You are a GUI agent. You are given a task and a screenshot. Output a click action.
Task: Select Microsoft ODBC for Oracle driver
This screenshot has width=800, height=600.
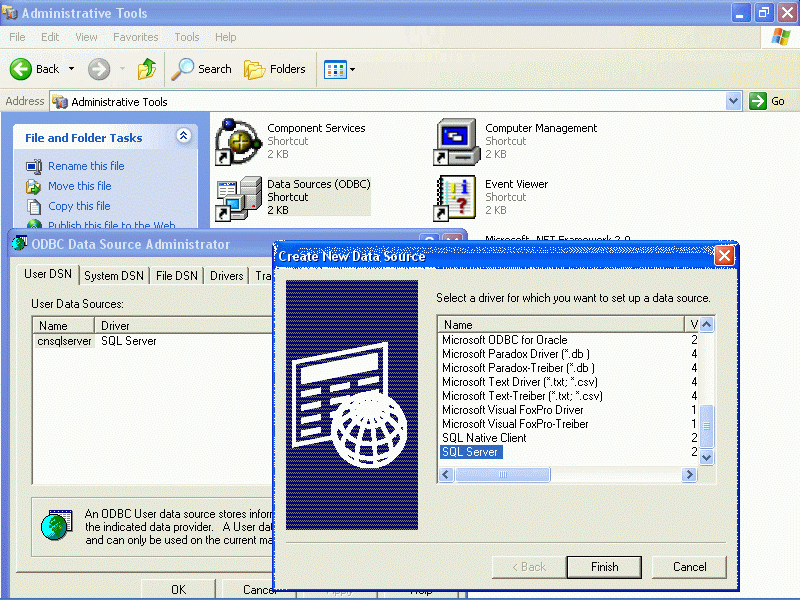click(505, 340)
